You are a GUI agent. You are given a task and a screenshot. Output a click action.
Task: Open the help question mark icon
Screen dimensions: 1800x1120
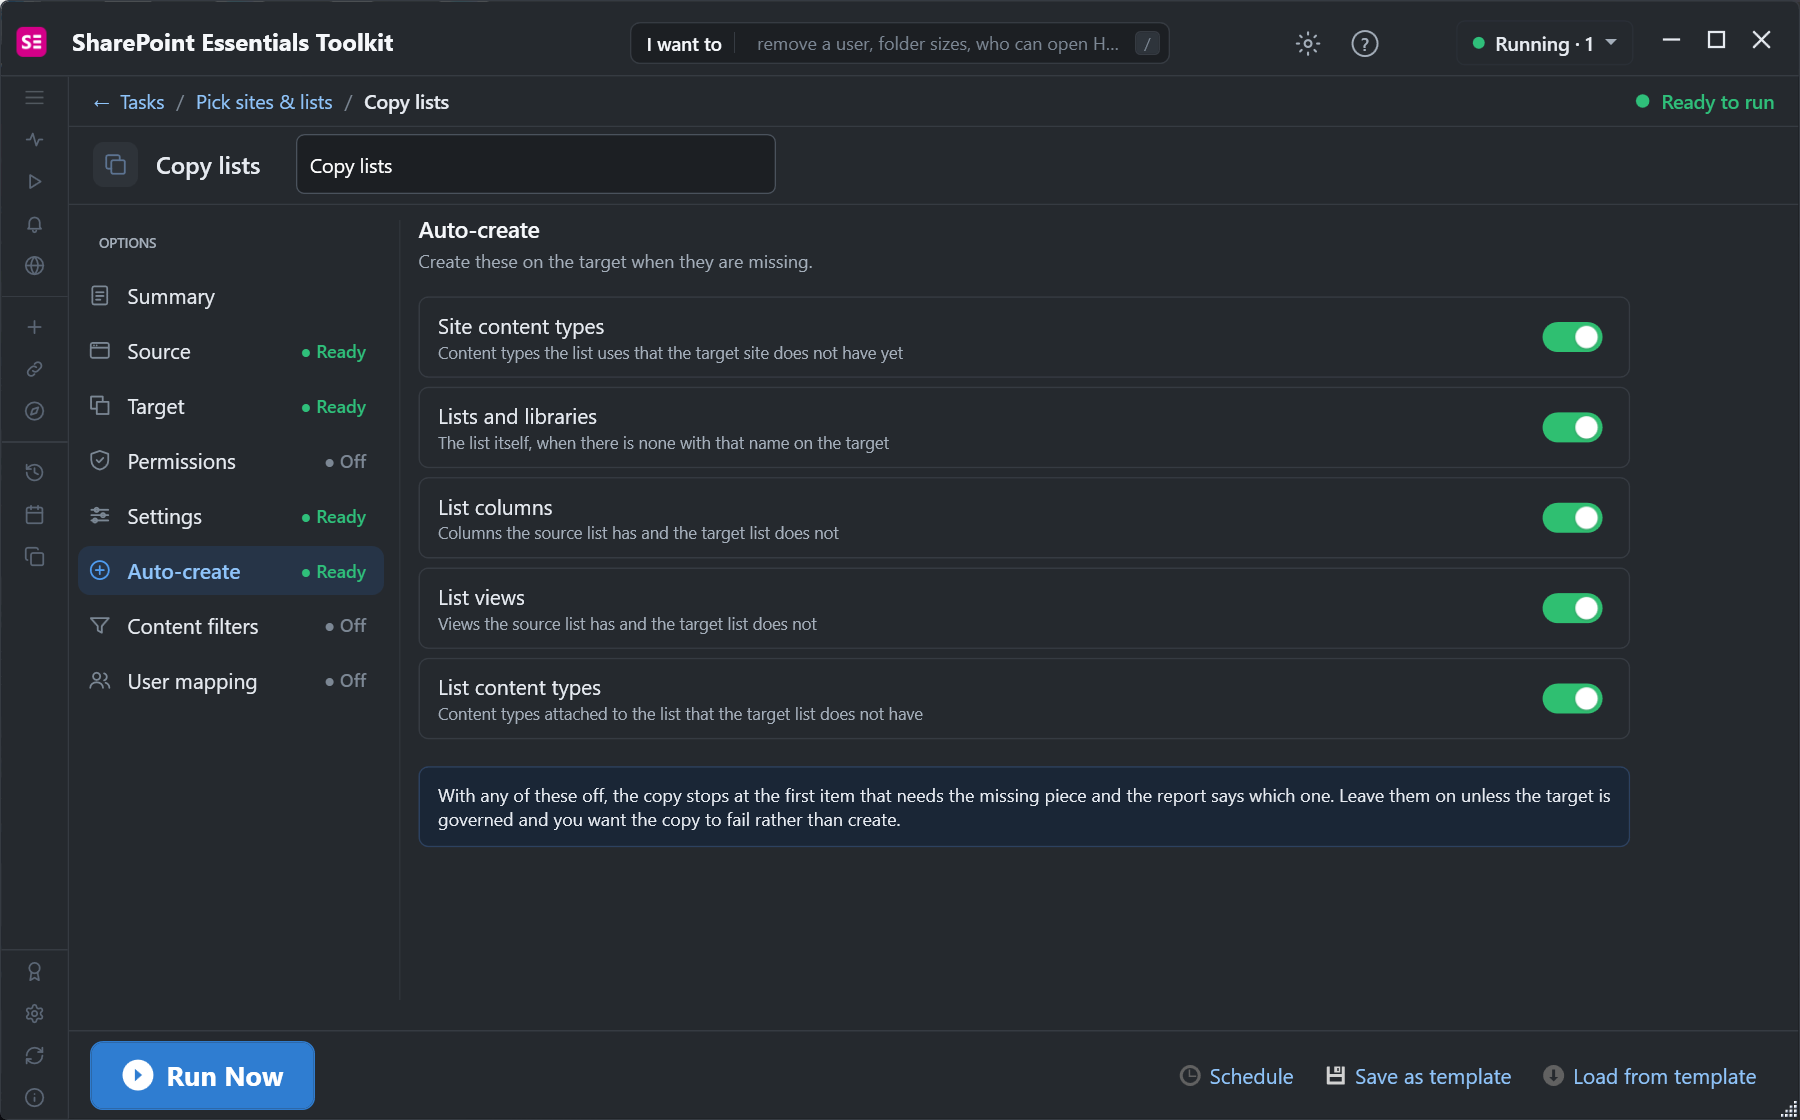pyautogui.click(x=1365, y=43)
